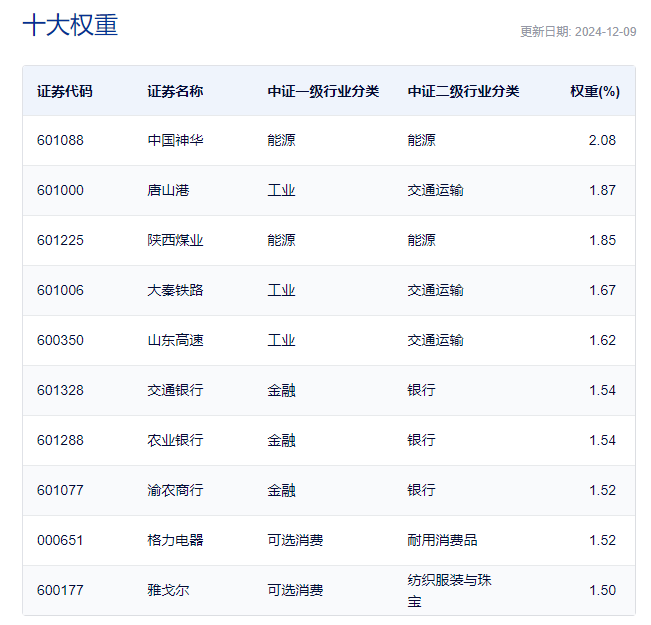Click the 耐用消费品 industry cell

(x=442, y=540)
